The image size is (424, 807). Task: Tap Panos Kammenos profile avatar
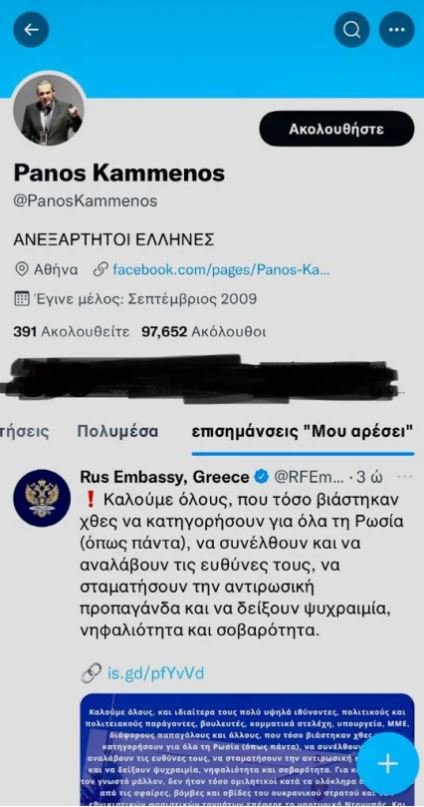[x=48, y=109]
